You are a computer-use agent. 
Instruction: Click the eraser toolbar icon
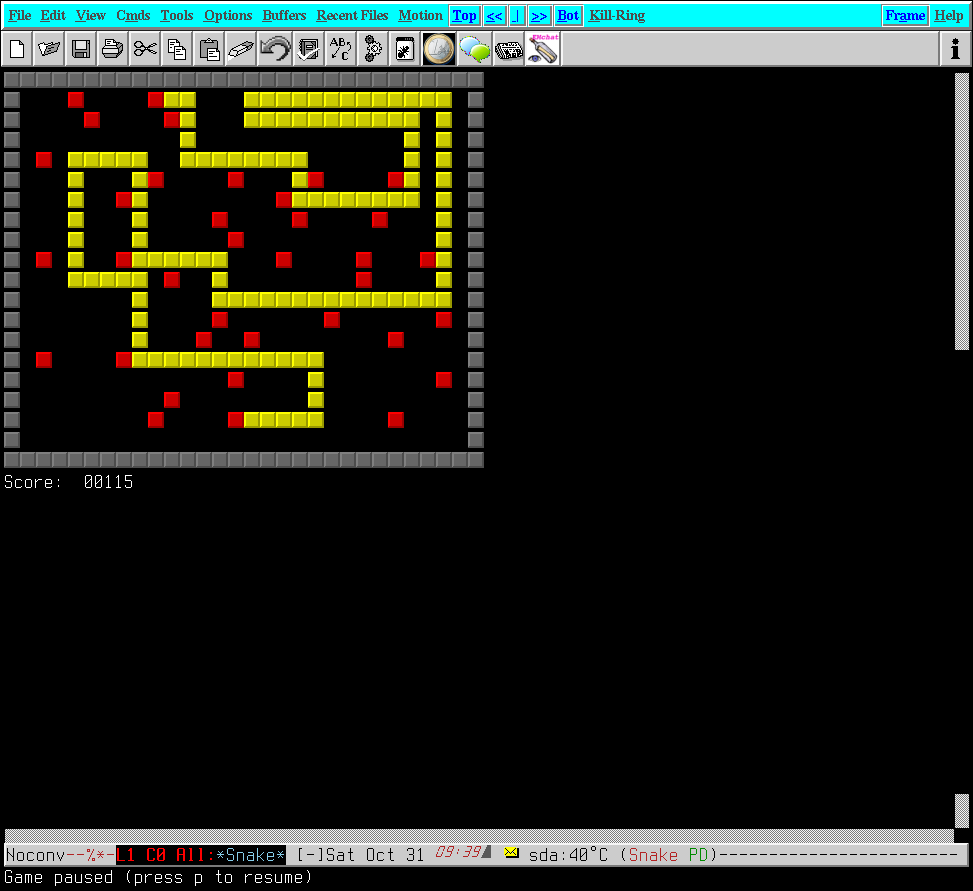pos(241,49)
